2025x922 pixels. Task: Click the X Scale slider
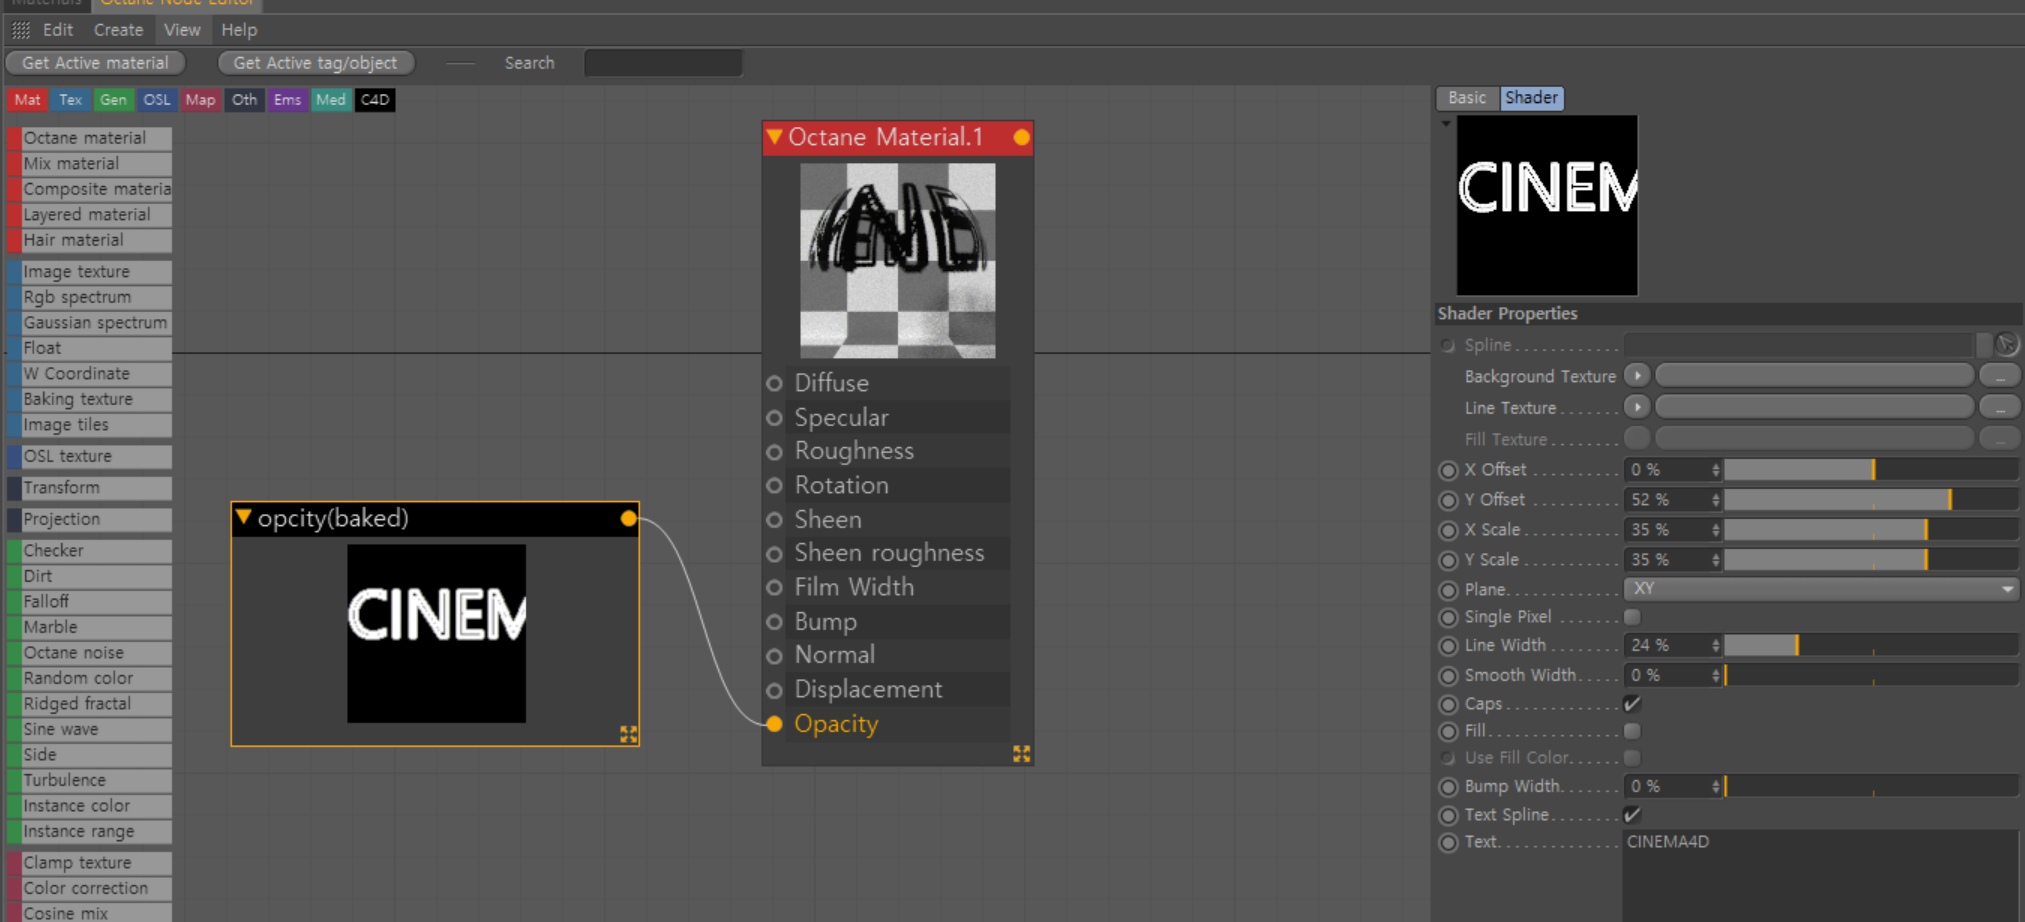click(1871, 530)
